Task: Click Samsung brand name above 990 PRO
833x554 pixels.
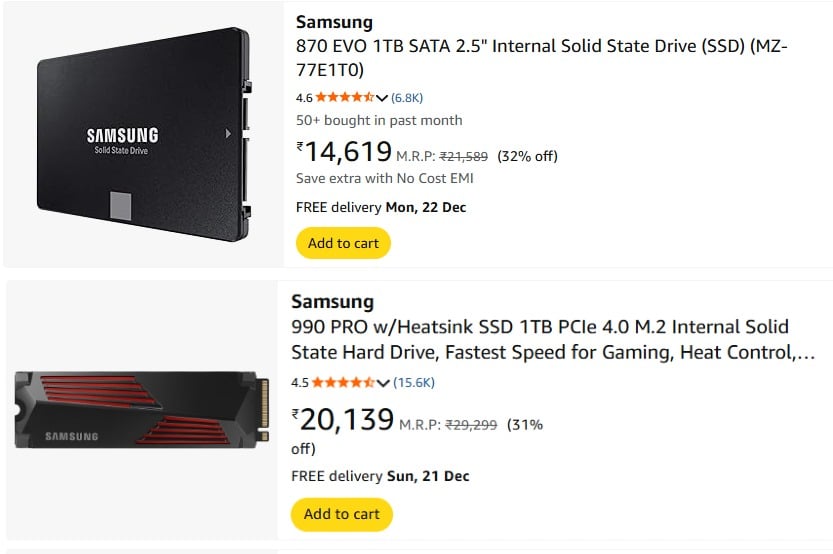Action: click(x=332, y=302)
